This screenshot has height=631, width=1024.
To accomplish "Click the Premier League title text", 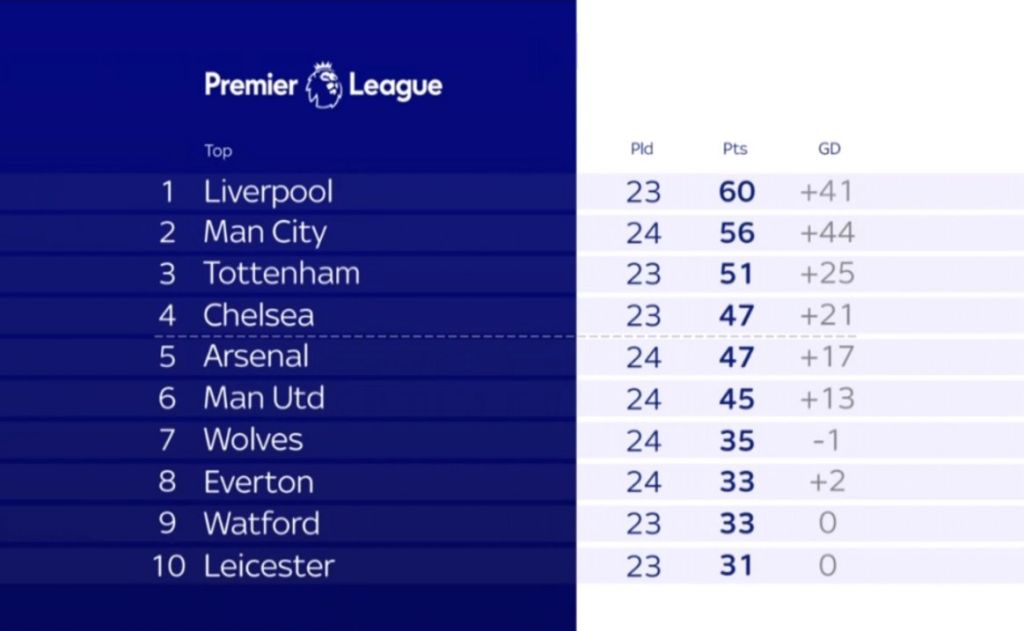I will click(x=323, y=86).
